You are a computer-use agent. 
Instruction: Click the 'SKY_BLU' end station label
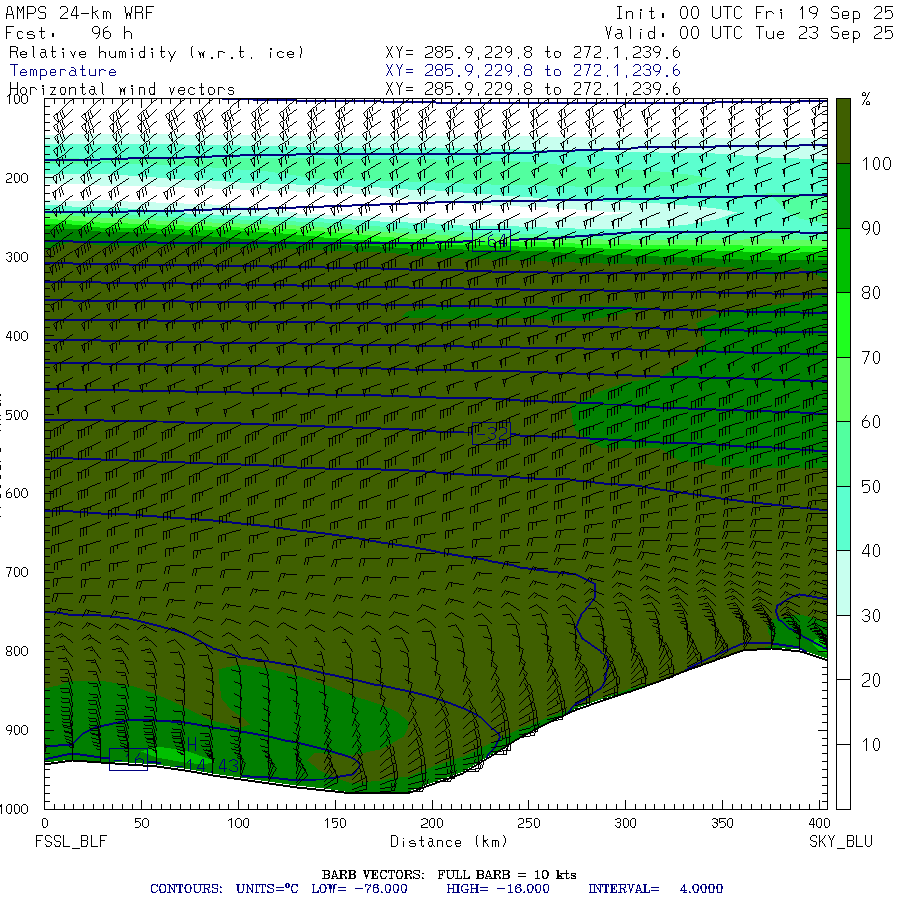(x=840, y=842)
